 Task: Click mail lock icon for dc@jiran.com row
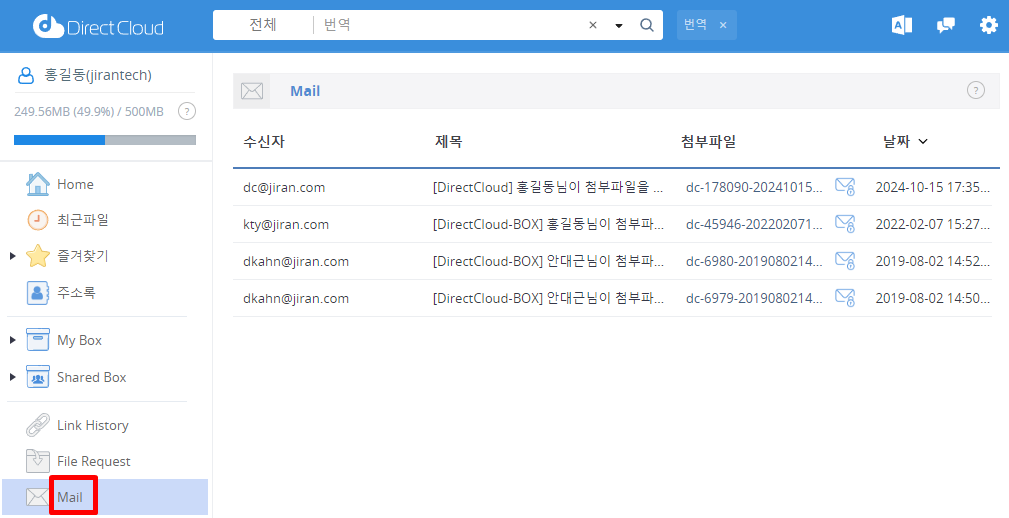tap(845, 187)
